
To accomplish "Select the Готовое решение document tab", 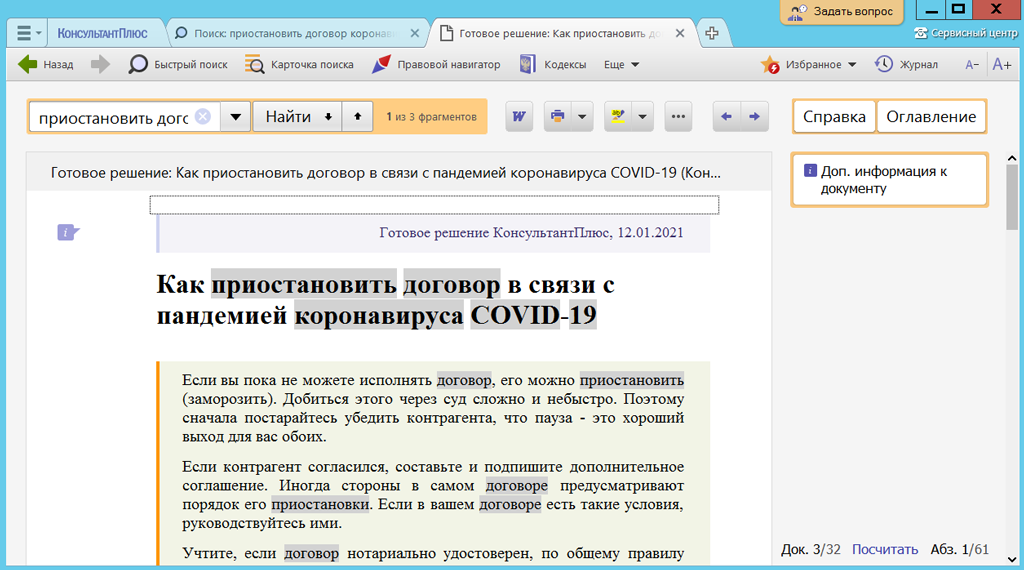I will click(558, 33).
